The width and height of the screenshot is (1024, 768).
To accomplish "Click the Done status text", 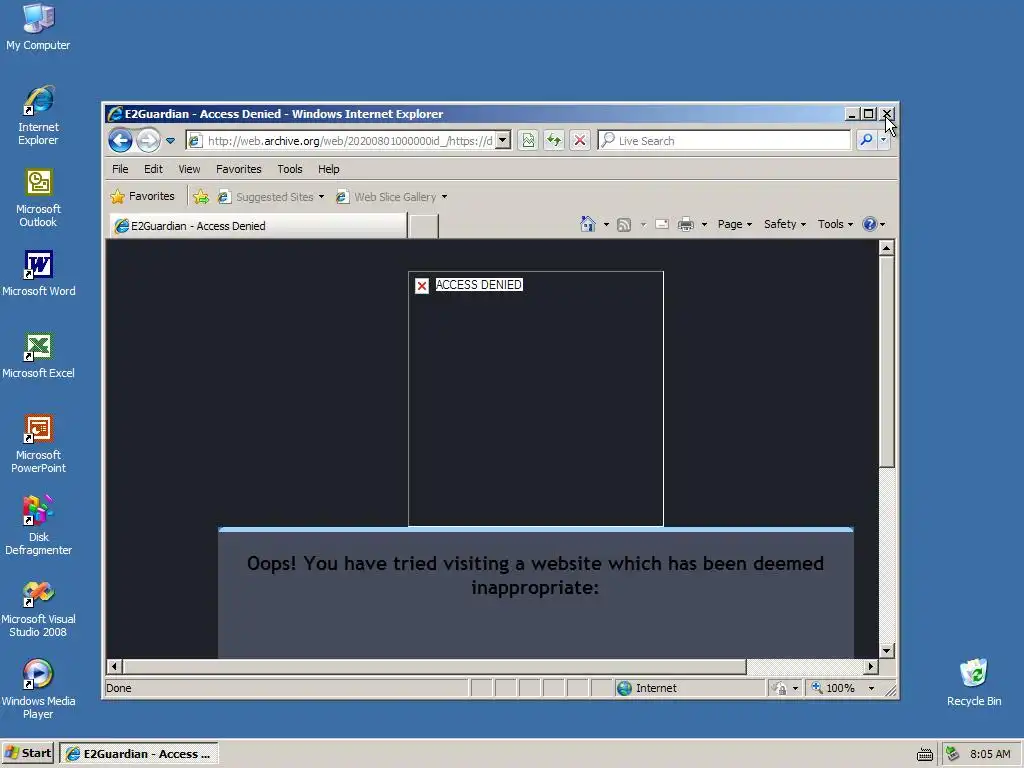I will pyautogui.click(x=119, y=688).
